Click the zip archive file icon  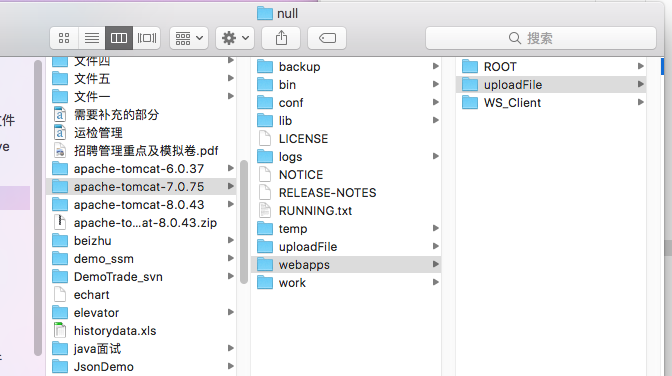click(60, 223)
